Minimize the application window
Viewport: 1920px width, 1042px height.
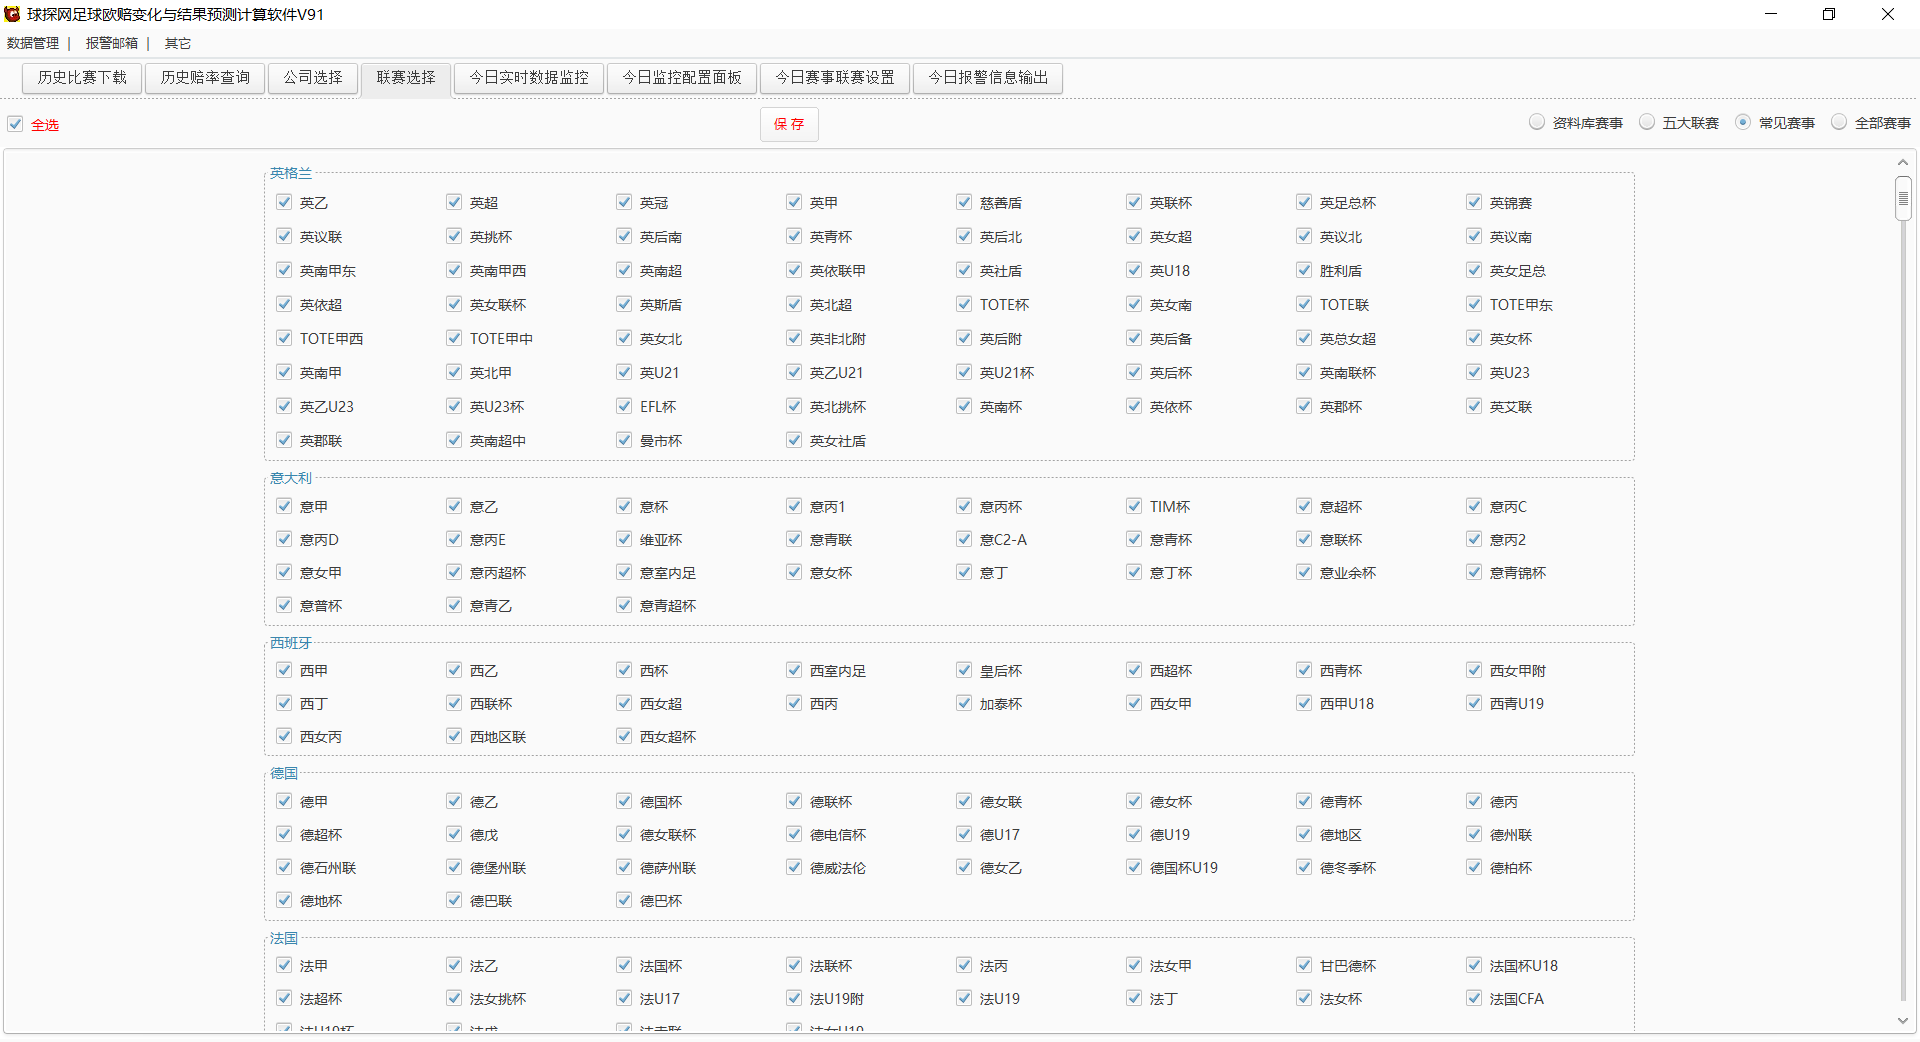[1771, 14]
